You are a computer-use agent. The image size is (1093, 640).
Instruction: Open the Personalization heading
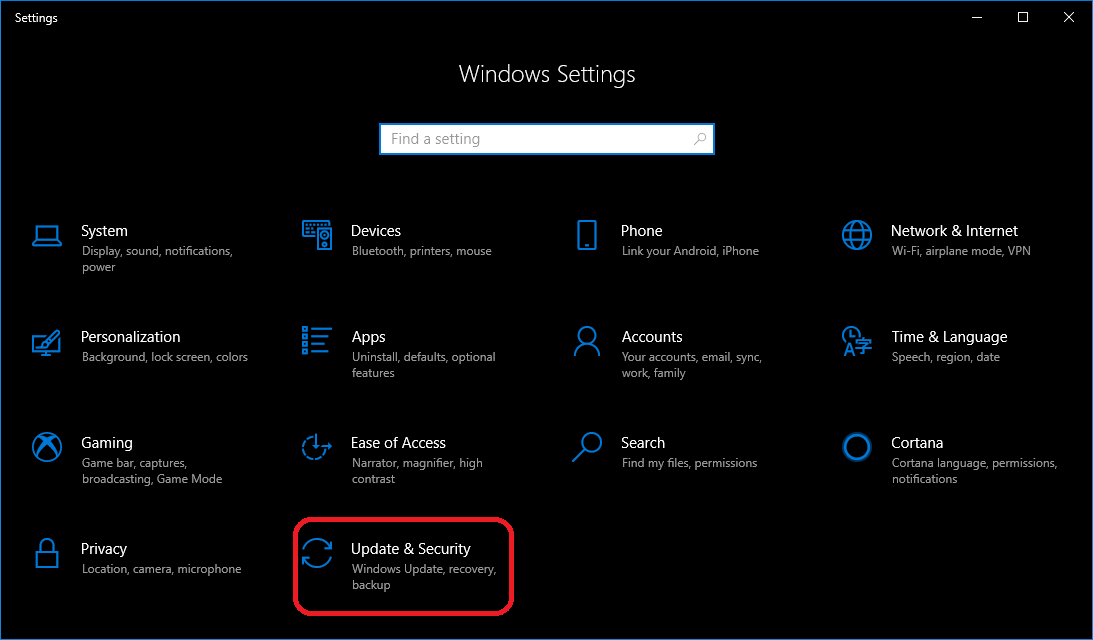[x=130, y=337]
